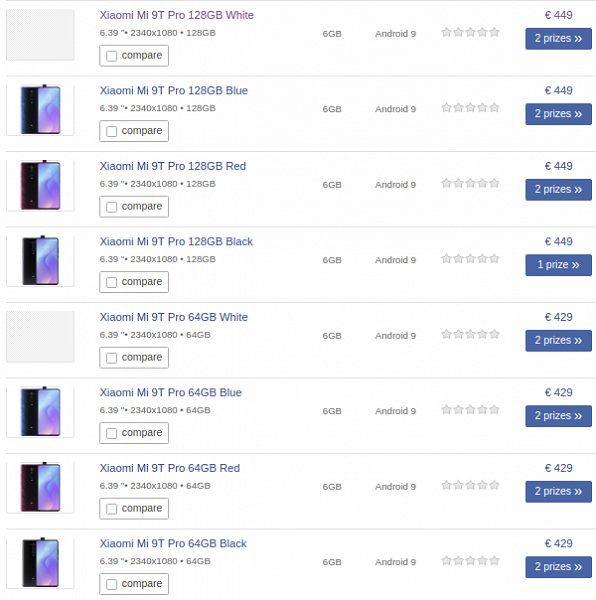Viewport: 596px width, 600px height.
Task: Click the € 429 price of 64GB Red
Action: click(x=559, y=468)
